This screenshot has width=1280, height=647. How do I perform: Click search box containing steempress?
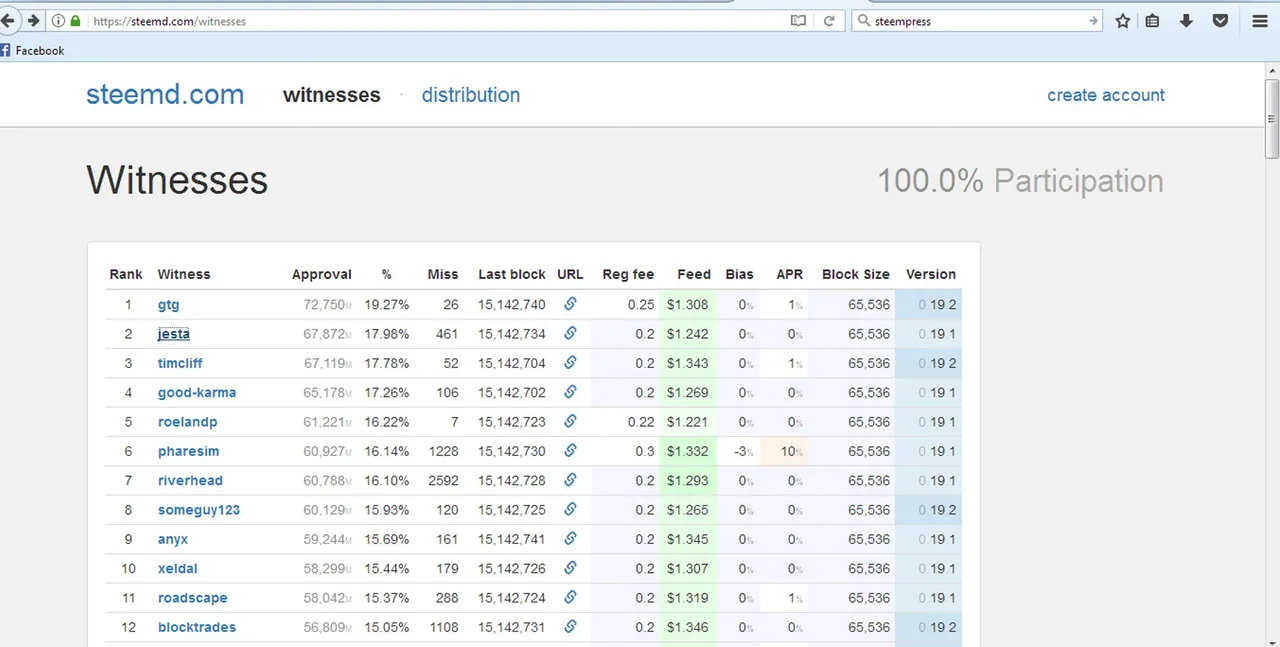point(976,21)
